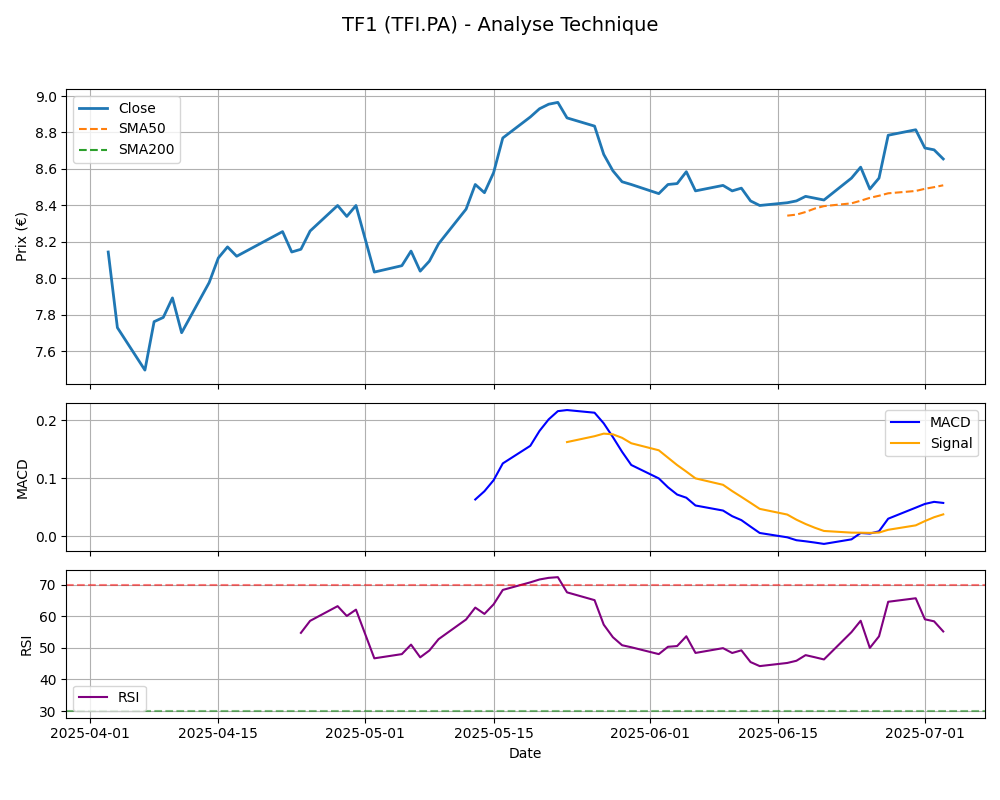Click the "40" RSI tick label
Screen dimensions: 1000x800
tap(50, 680)
